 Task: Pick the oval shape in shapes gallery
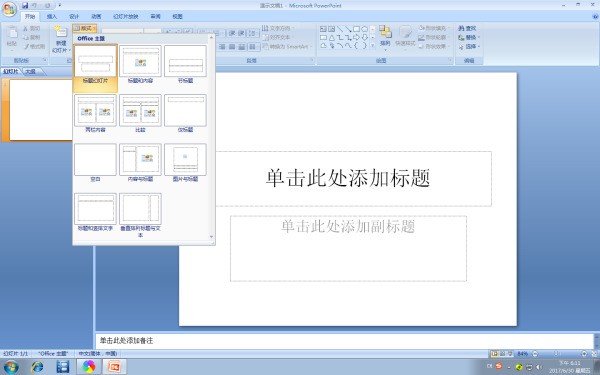pyautogui.click(x=365, y=29)
